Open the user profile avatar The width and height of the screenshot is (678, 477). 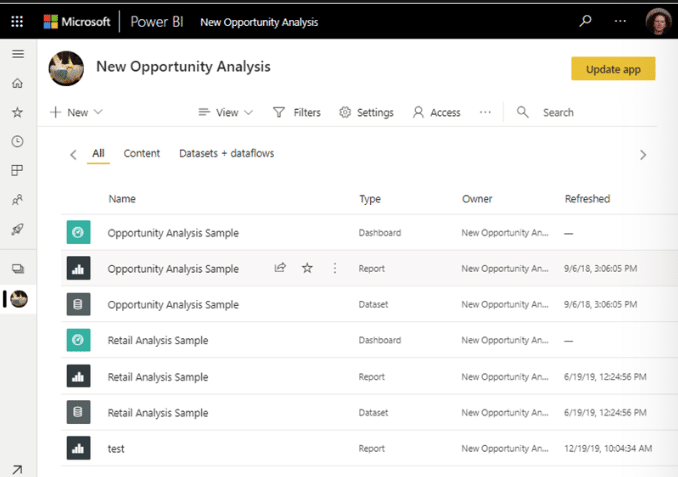tap(658, 21)
